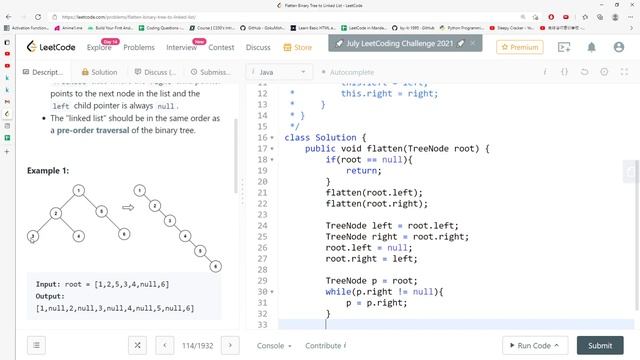Open the editor settings icon
The height and width of the screenshot is (360, 640).
click(x=604, y=72)
